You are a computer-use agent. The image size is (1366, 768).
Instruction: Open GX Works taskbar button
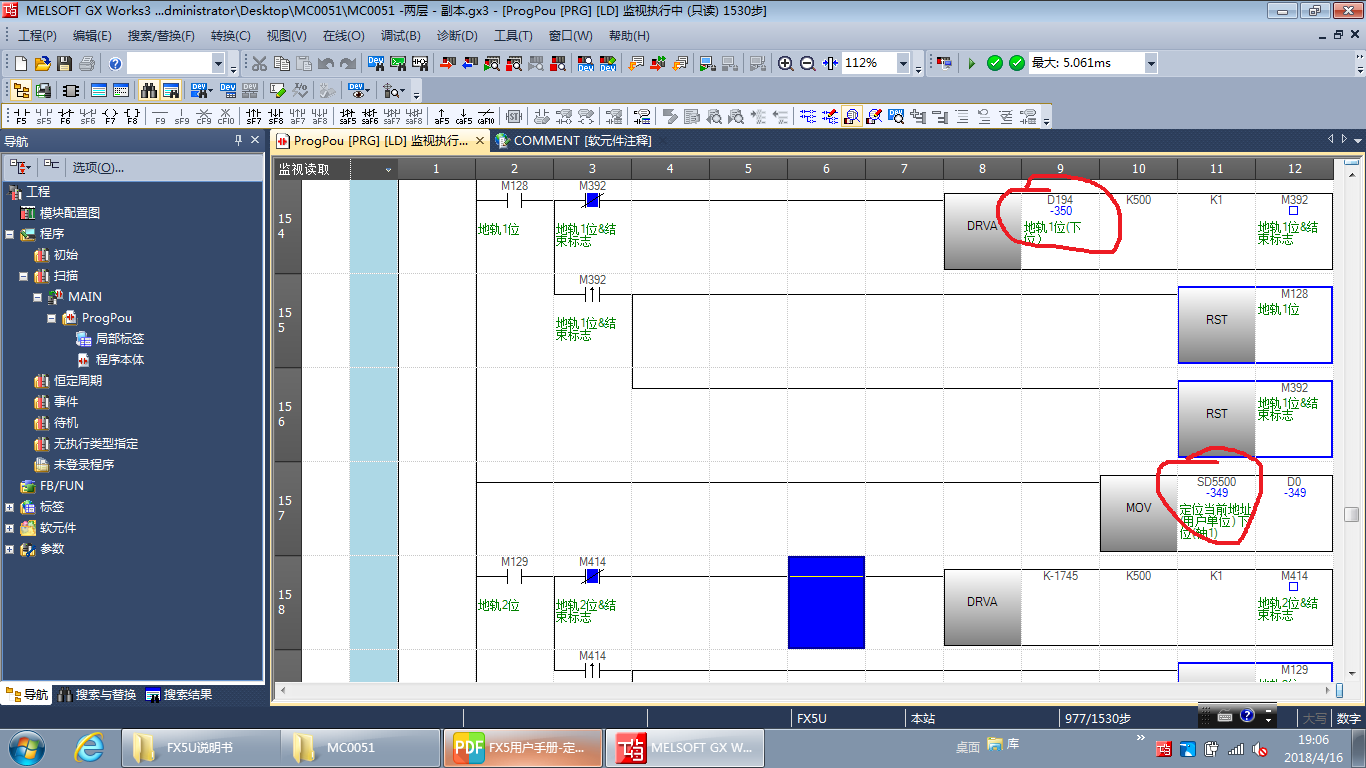tap(688, 748)
